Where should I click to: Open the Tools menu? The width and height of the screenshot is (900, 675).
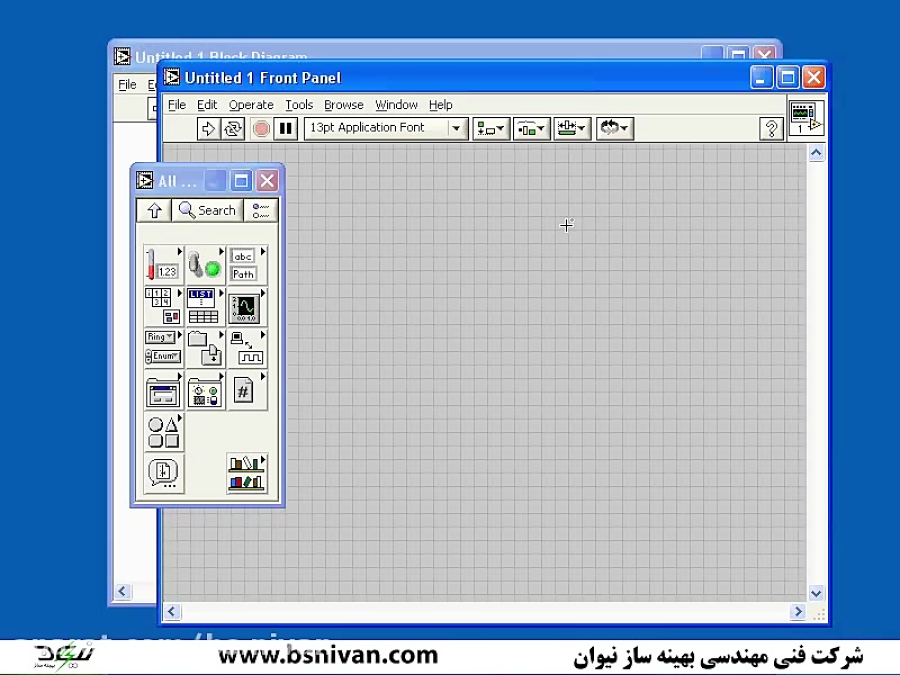pyautogui.click(x=299, y=105)
